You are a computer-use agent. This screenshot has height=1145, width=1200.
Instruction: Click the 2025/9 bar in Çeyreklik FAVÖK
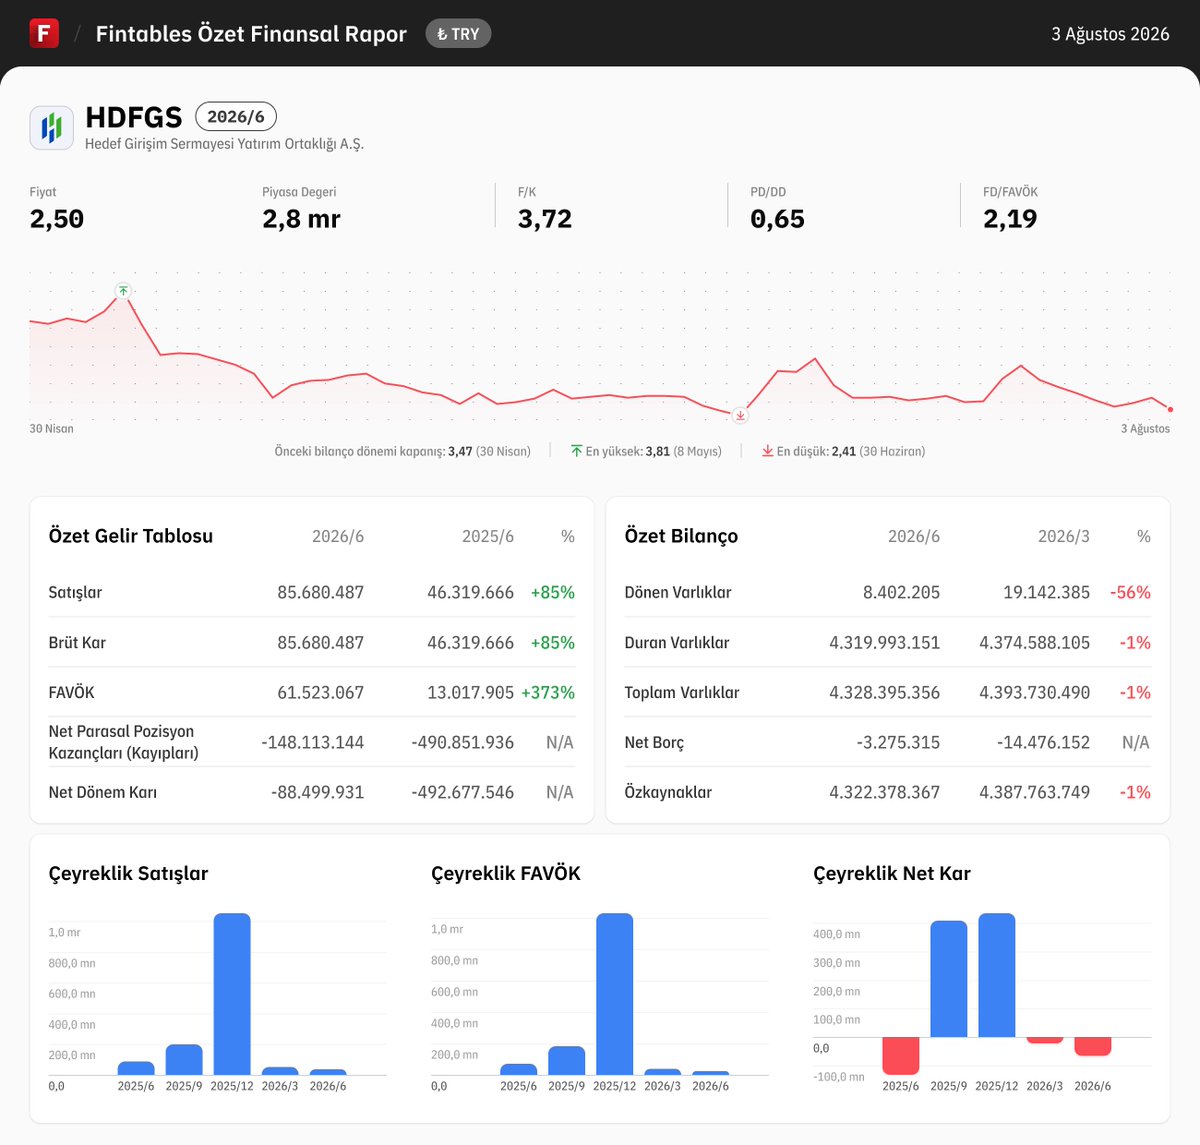567,1061
